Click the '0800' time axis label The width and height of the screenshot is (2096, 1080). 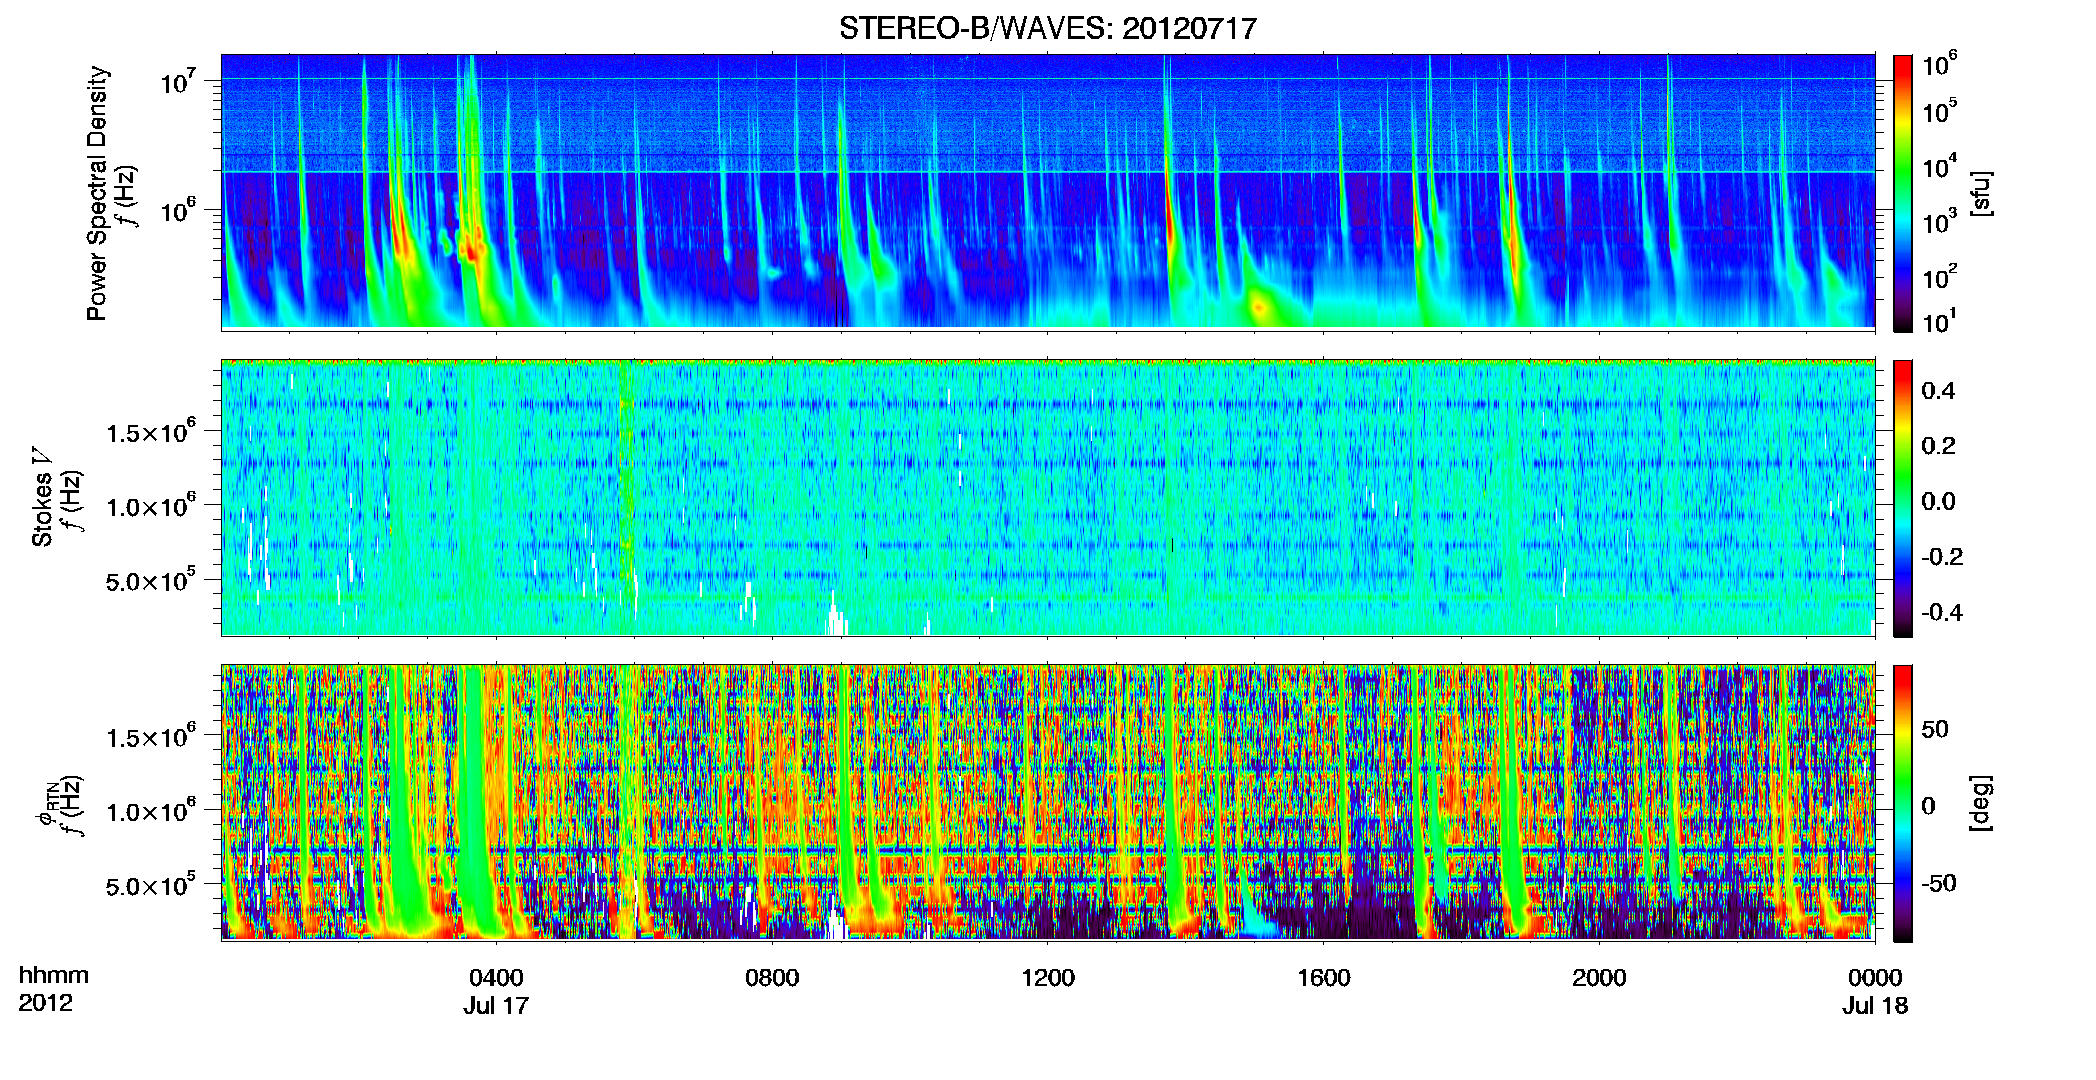pyautogui.click(x=772, y=977)
